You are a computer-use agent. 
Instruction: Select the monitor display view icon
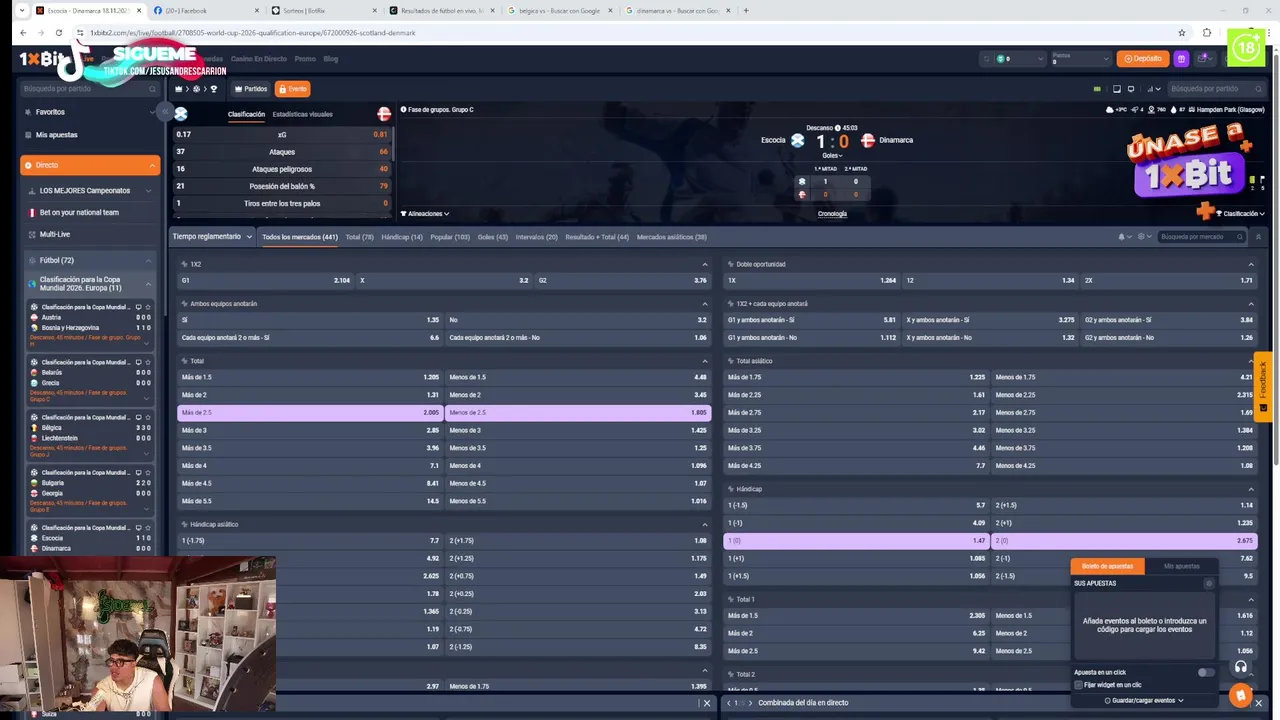tap(1131, 89)
